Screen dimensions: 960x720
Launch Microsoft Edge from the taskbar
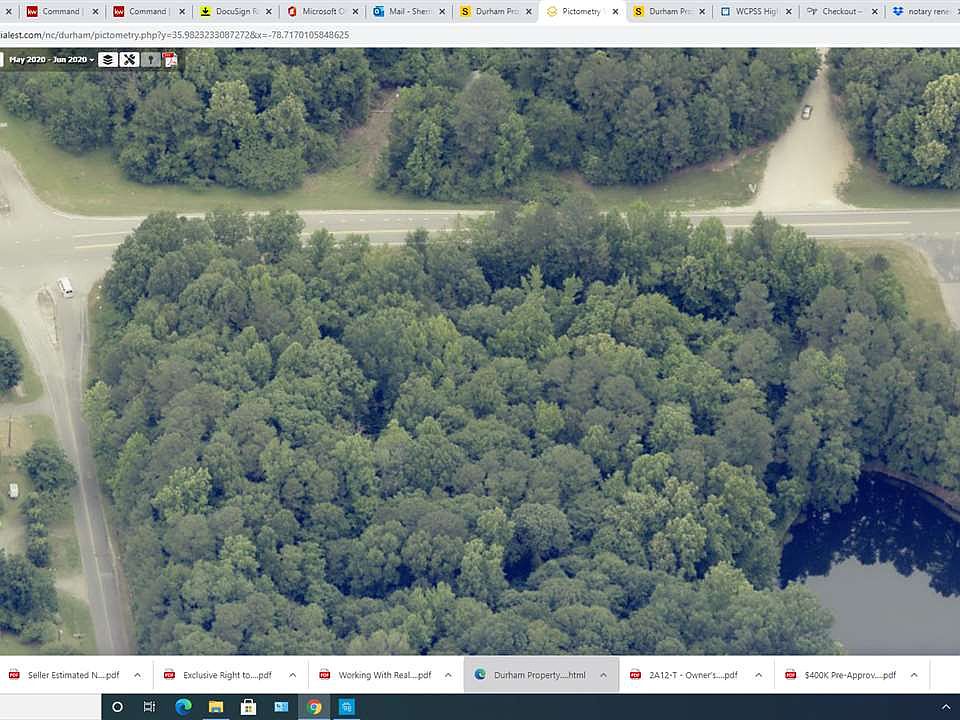pyautogui.click(x=183, y=707)
